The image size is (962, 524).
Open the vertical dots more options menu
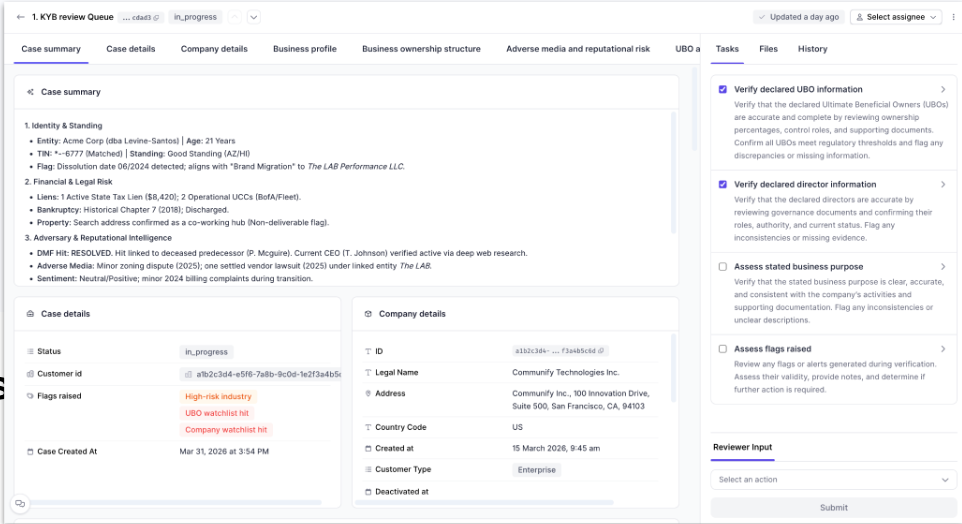(953, 17)
